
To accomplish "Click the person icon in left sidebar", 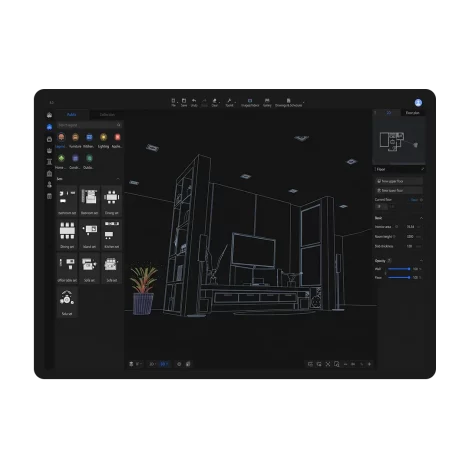I will coord(49,185).
